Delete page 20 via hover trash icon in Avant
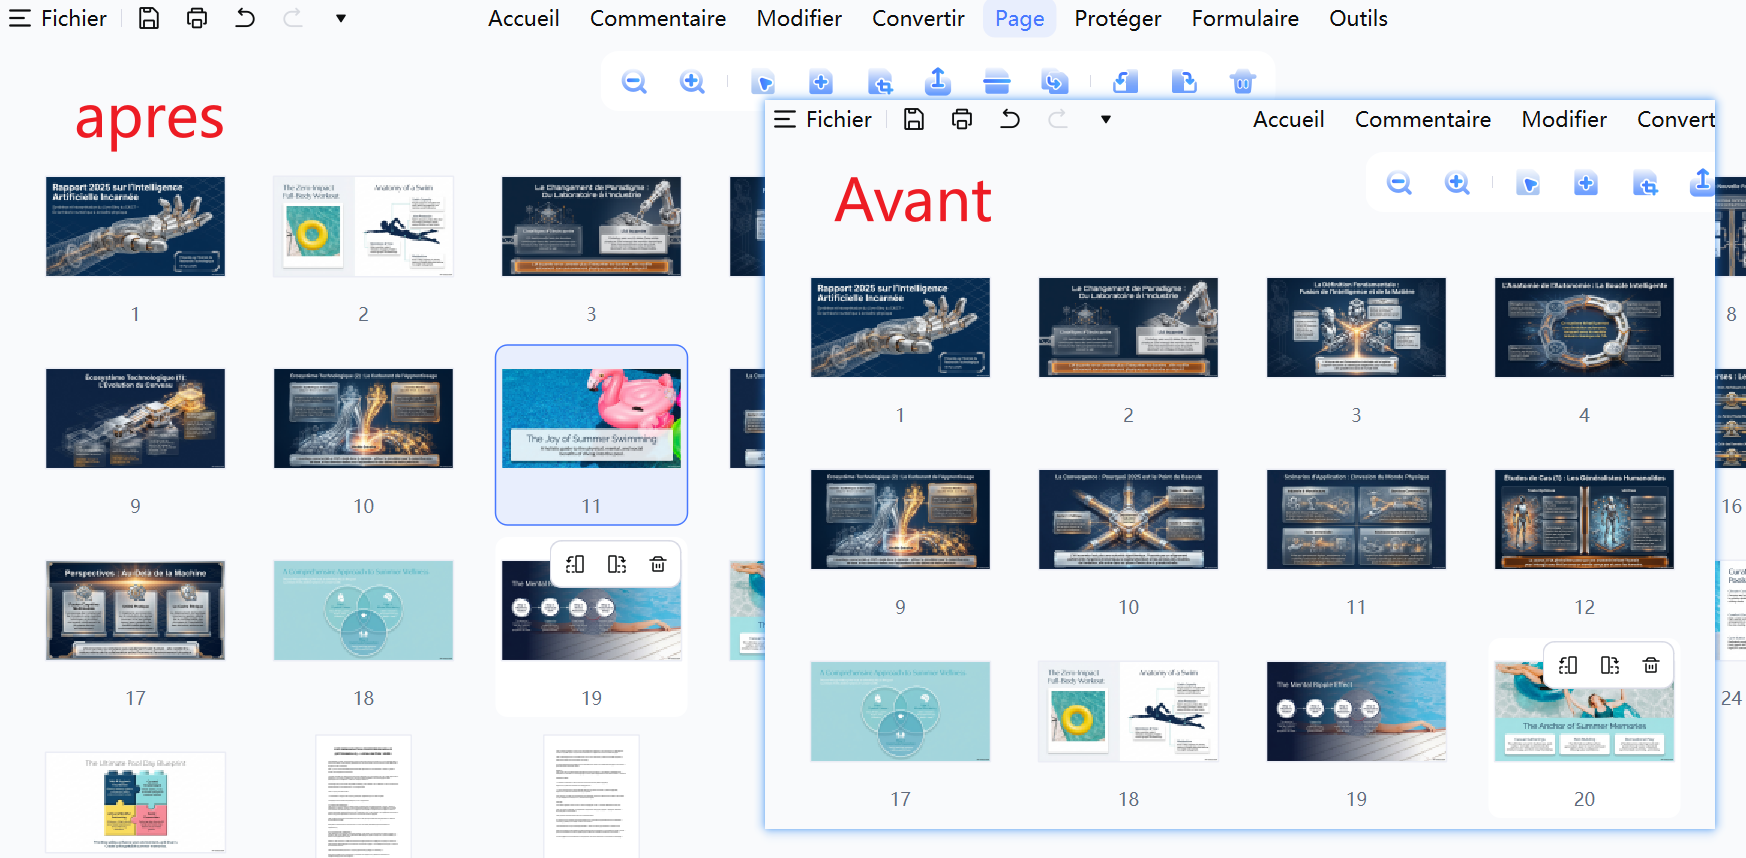Image resolution: width=1746 pixels, height=858 pixels. coord(1651,665)
